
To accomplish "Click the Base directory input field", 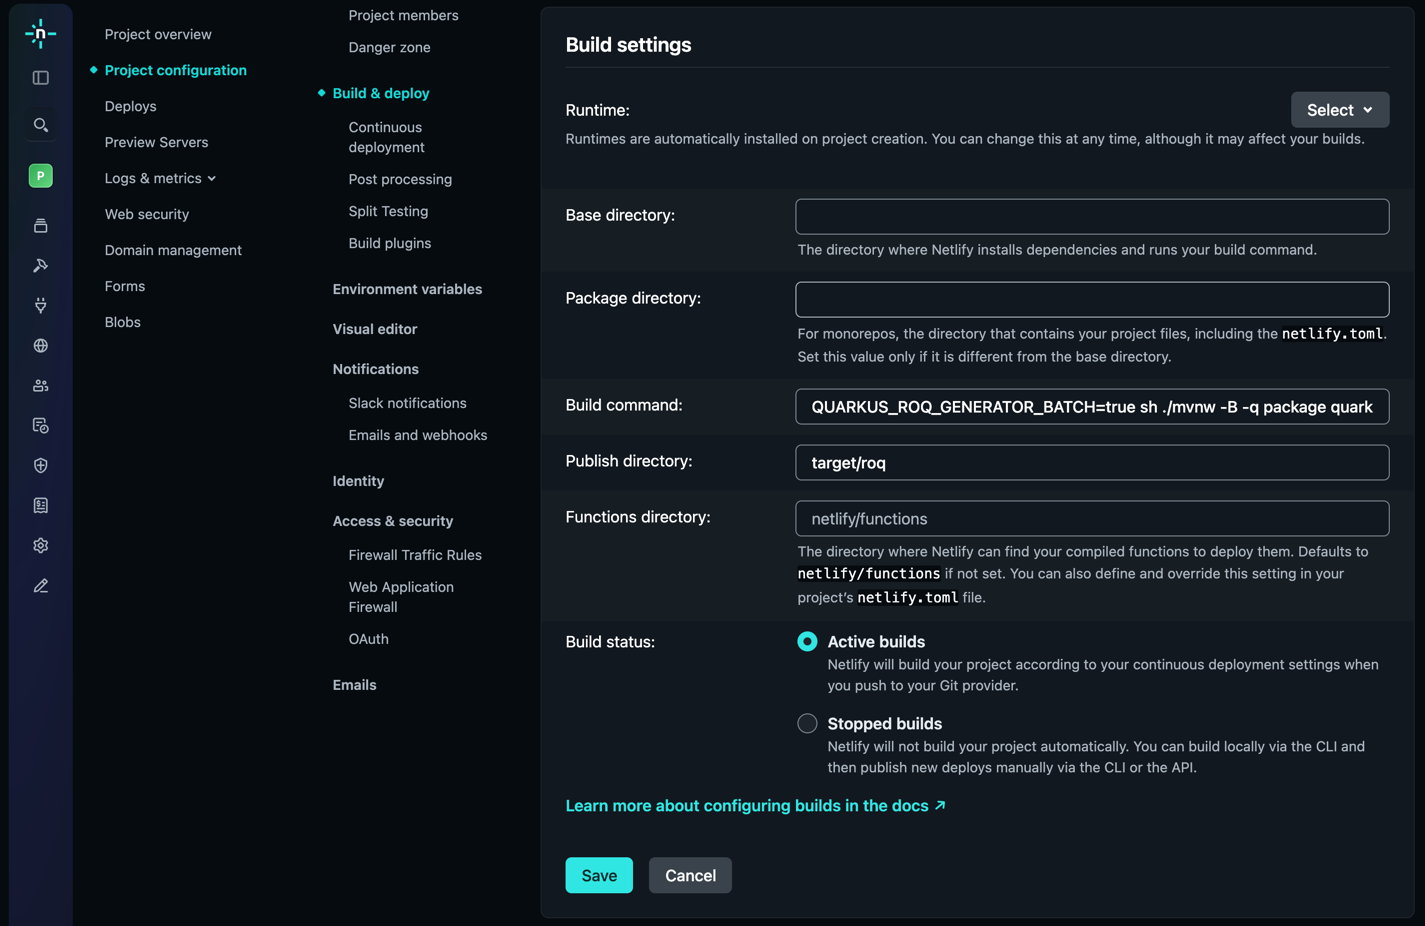I will [x=1092, y=216].
